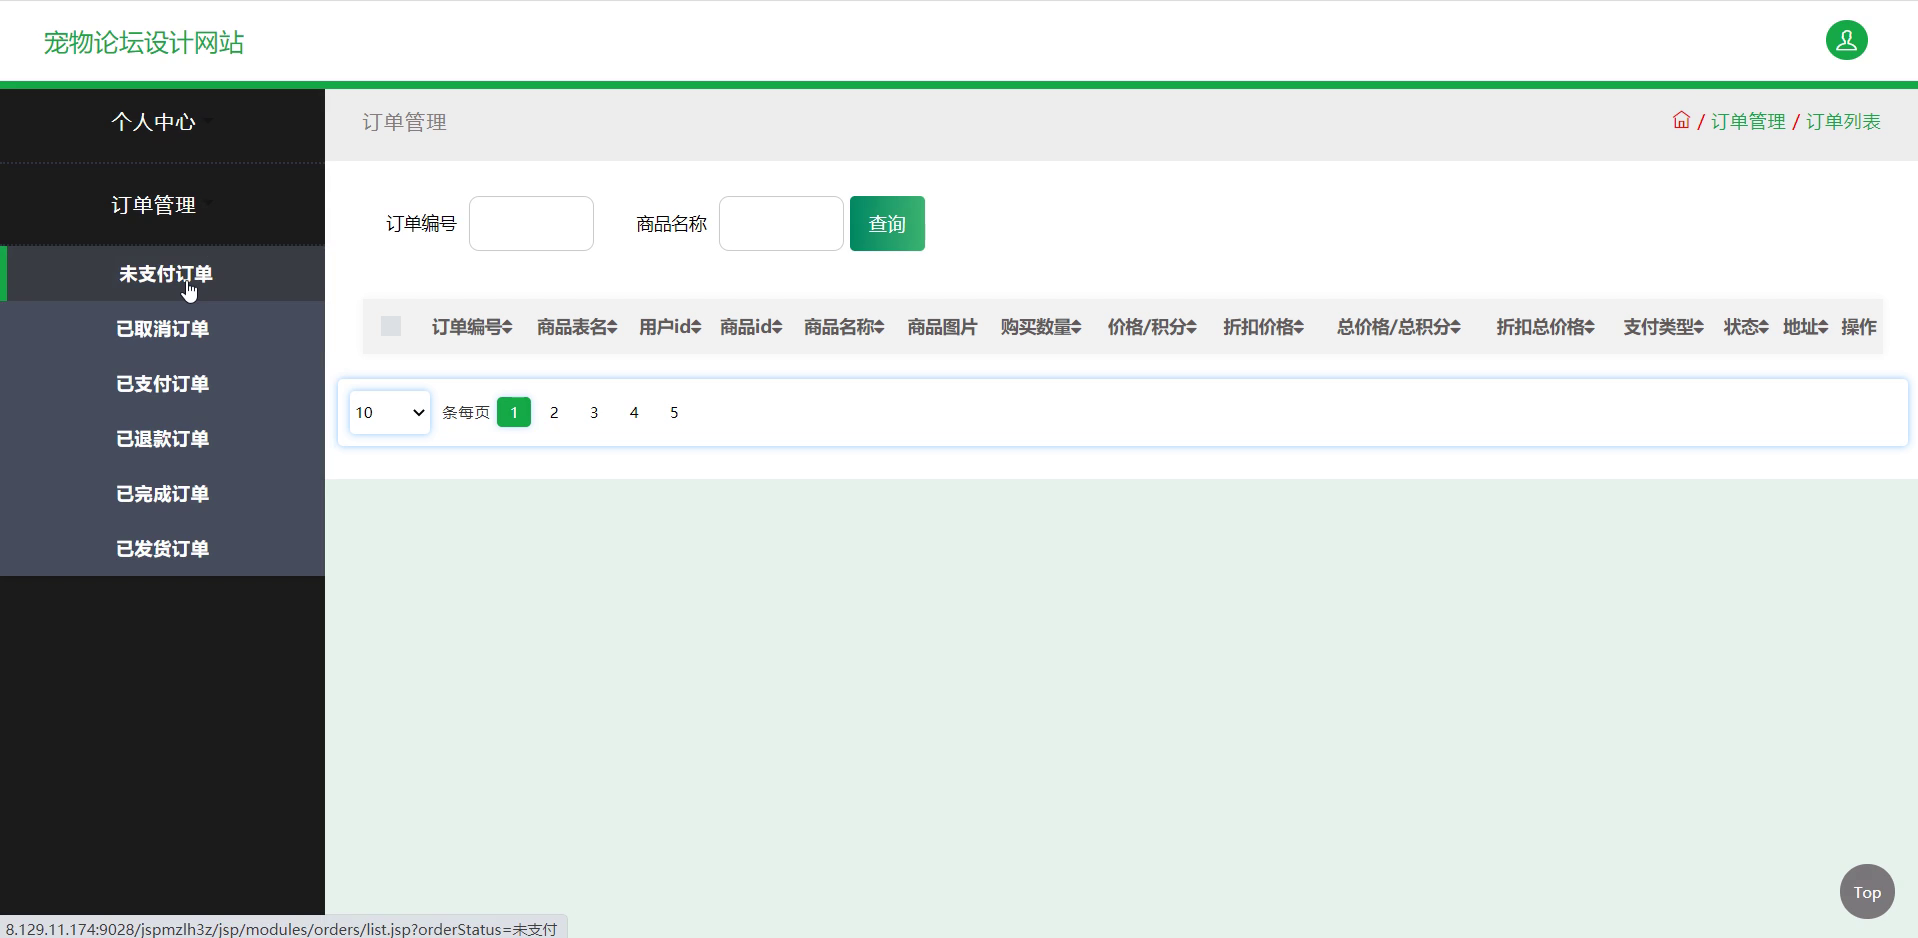Sort table by 购买数量 column
This screenshot has width=1918, height=938.
(x=1041, y=326)
